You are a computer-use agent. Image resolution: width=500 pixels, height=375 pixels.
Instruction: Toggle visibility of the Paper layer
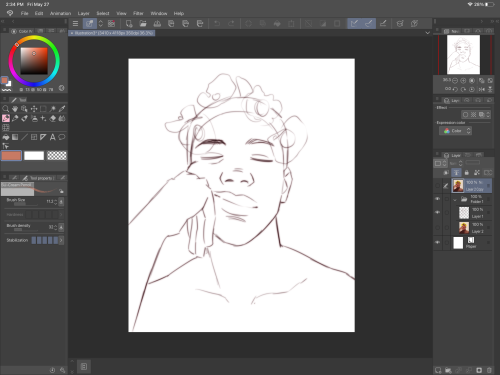coord(437,242)
